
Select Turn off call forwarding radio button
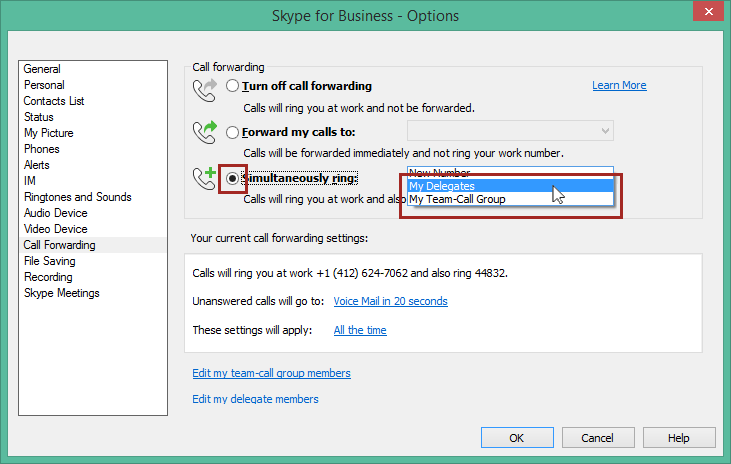click(233, 86)
